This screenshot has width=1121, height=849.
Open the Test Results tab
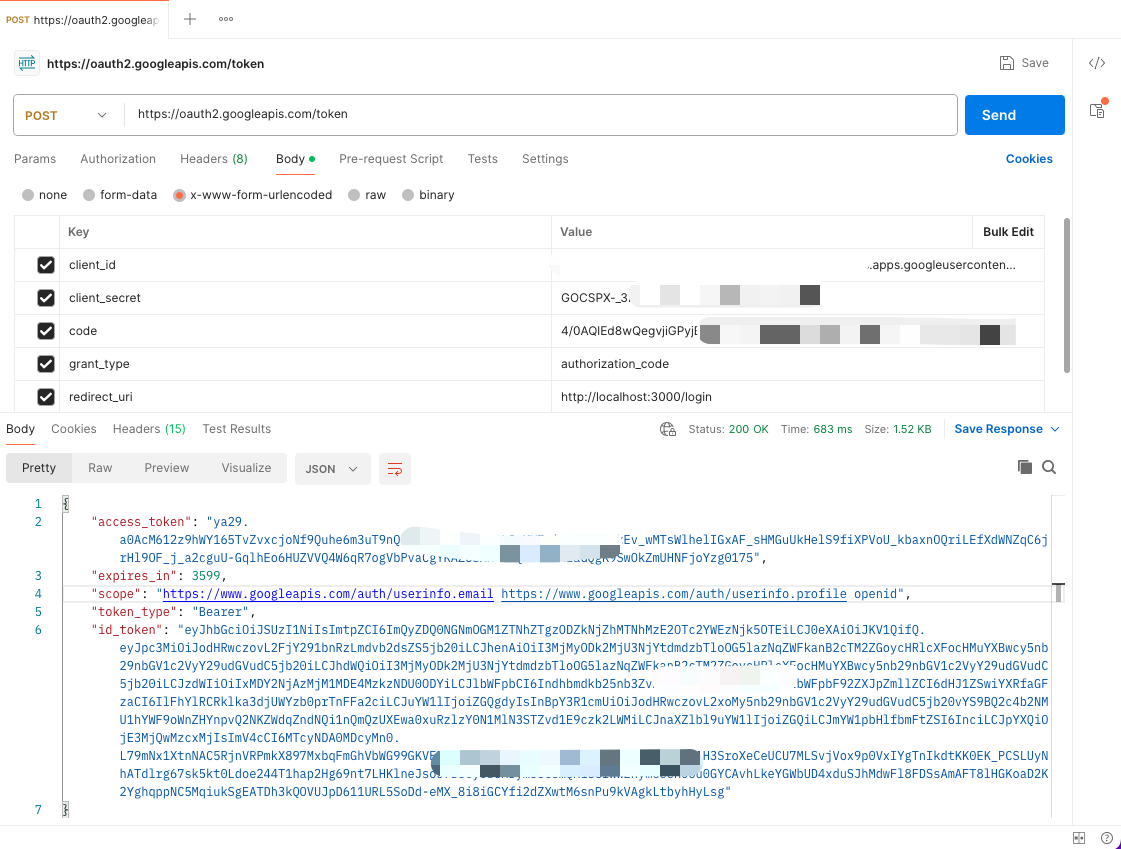point(237,429)
